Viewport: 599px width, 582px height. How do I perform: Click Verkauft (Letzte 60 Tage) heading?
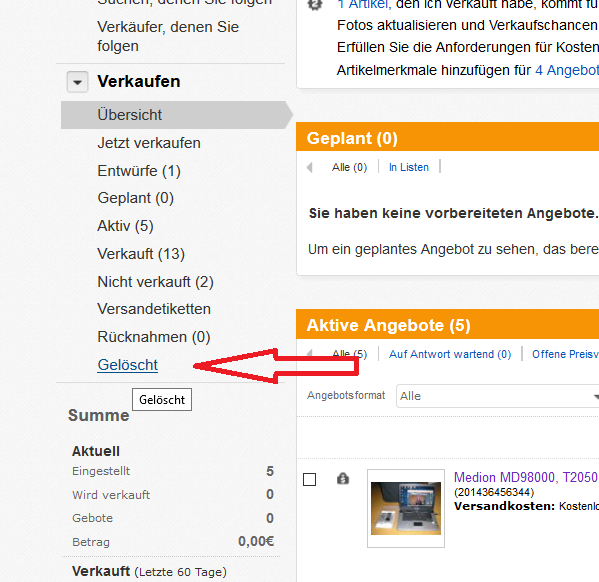(149, 572)
